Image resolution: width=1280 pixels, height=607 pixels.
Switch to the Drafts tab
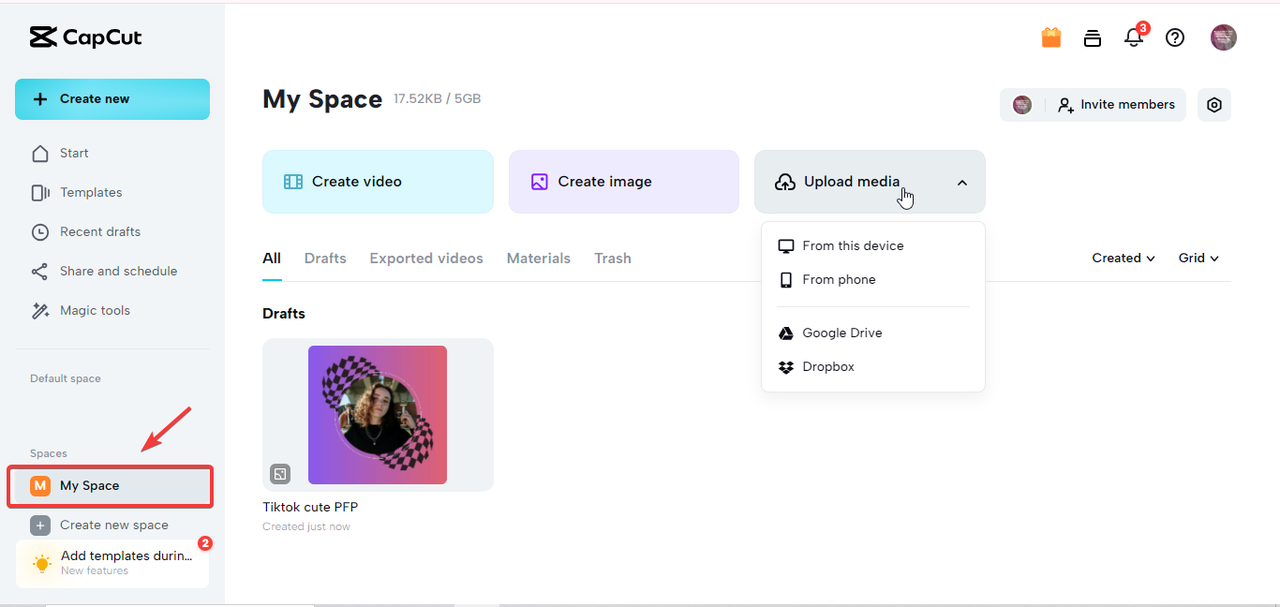pyautogui.click(x=325, y=258)
